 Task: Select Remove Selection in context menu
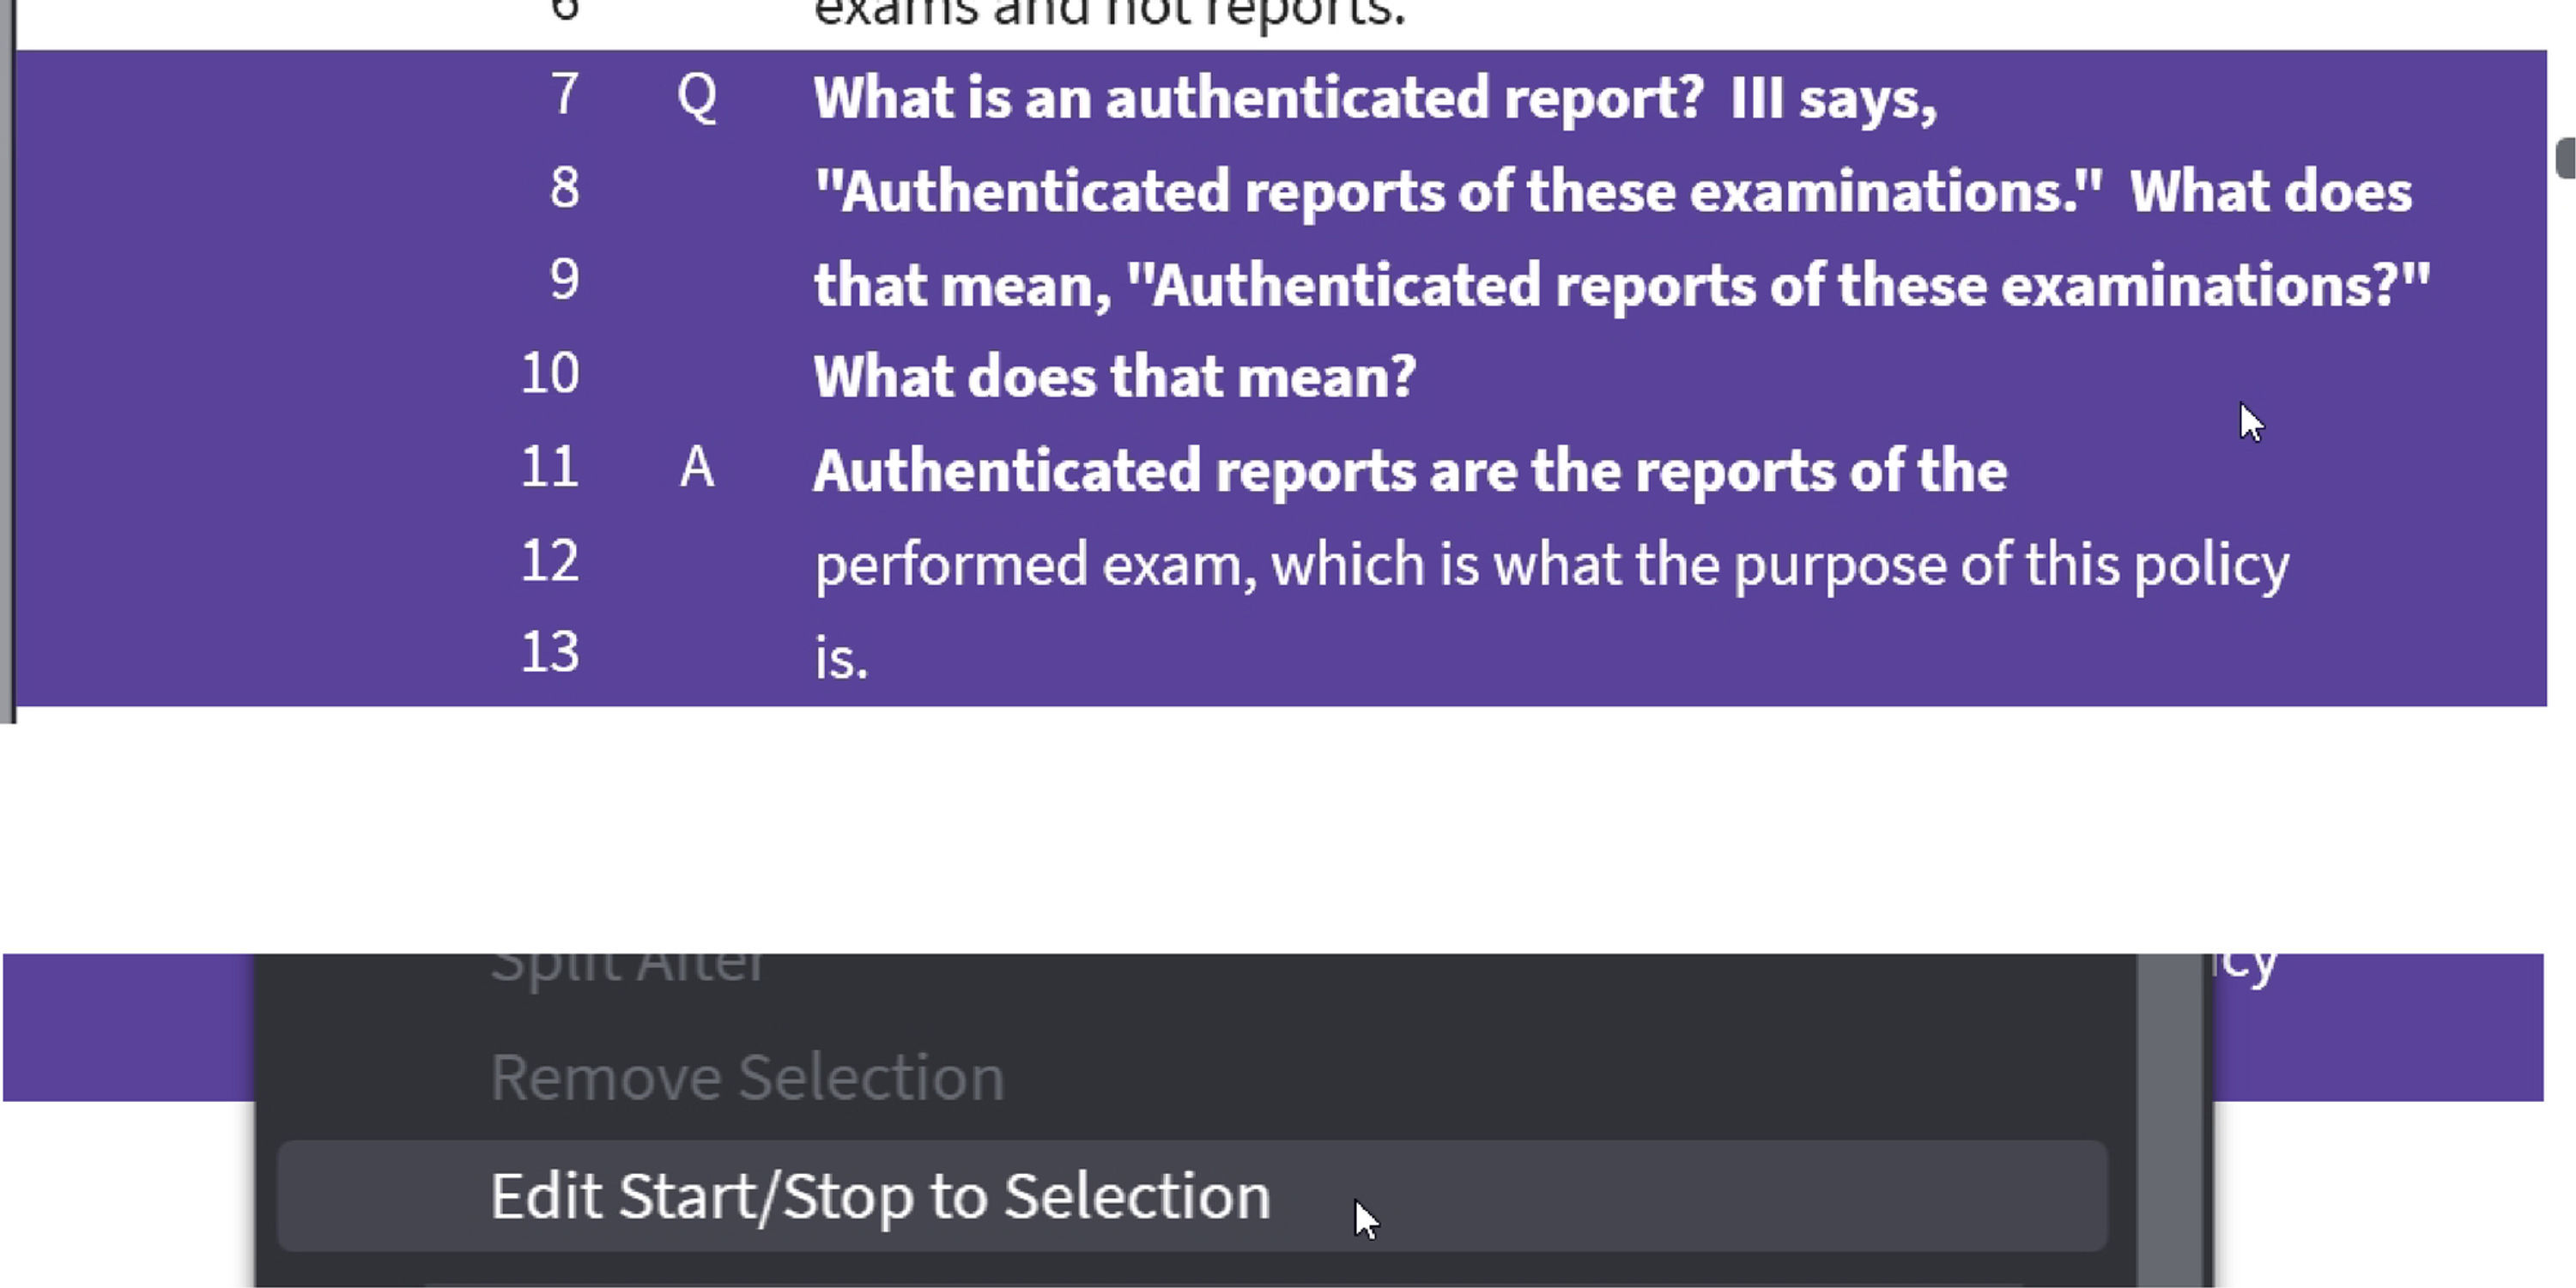(x=747, y=1078)
